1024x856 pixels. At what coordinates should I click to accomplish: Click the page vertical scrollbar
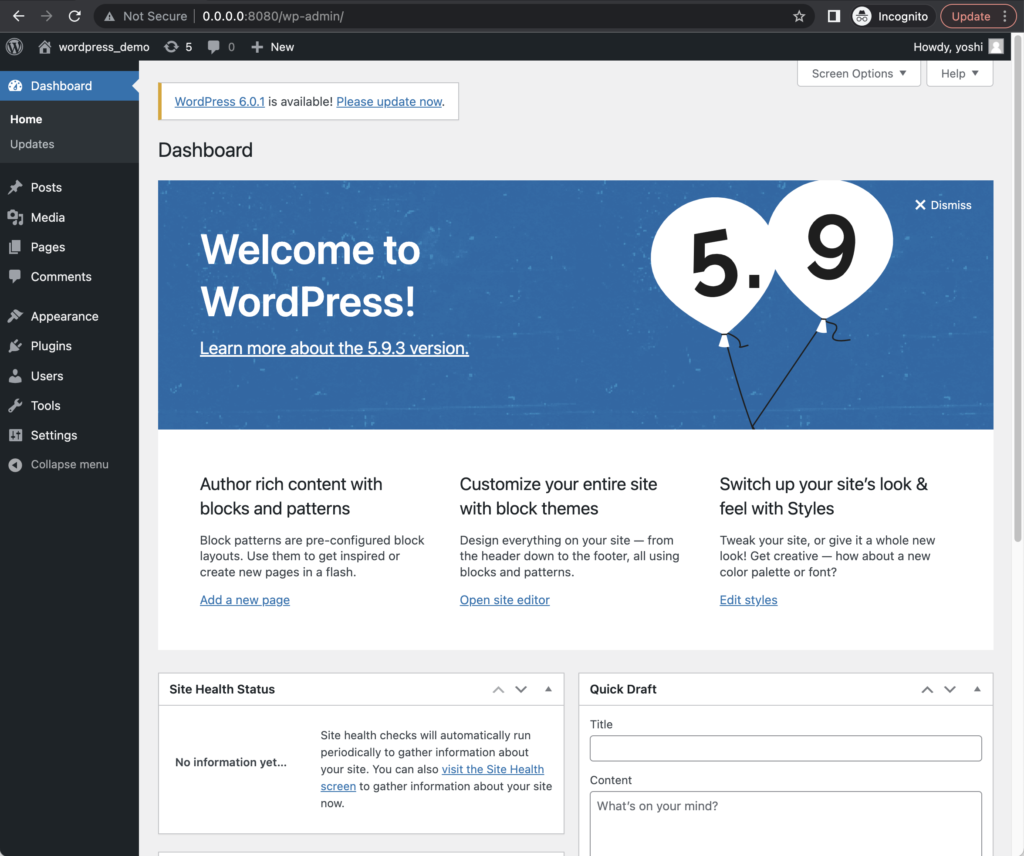1017,287
